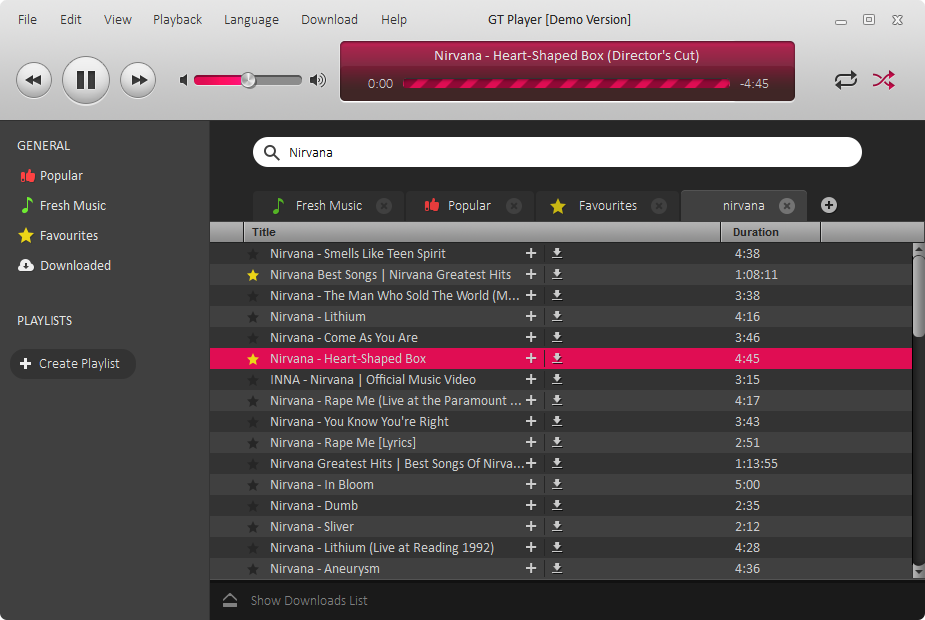
Task: Toggle repeat mode
Action: coord(845,80)
